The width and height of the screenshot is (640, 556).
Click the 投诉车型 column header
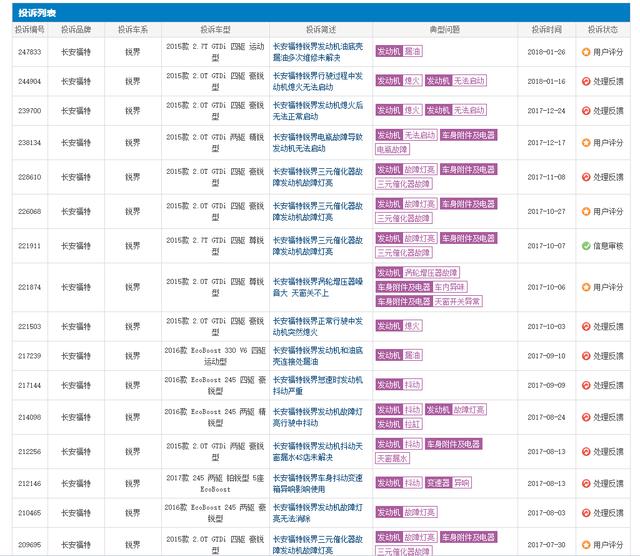pyautogui.click(x=215, y=29)
